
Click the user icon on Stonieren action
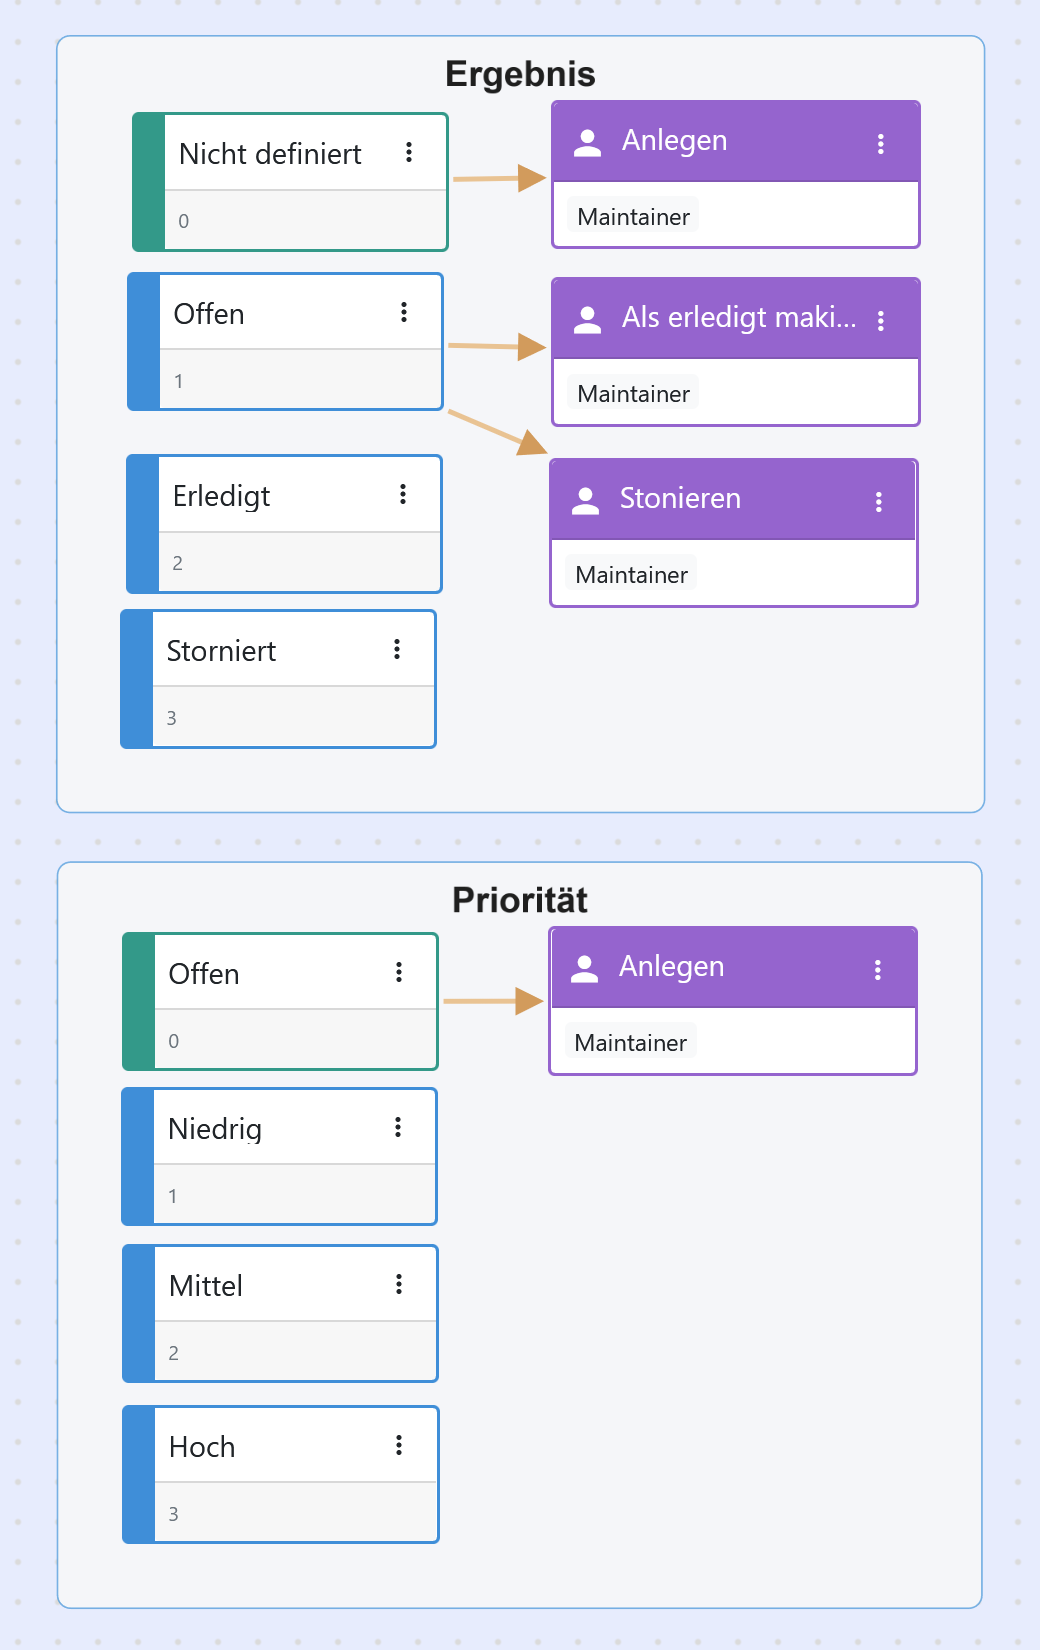[586, 500]
